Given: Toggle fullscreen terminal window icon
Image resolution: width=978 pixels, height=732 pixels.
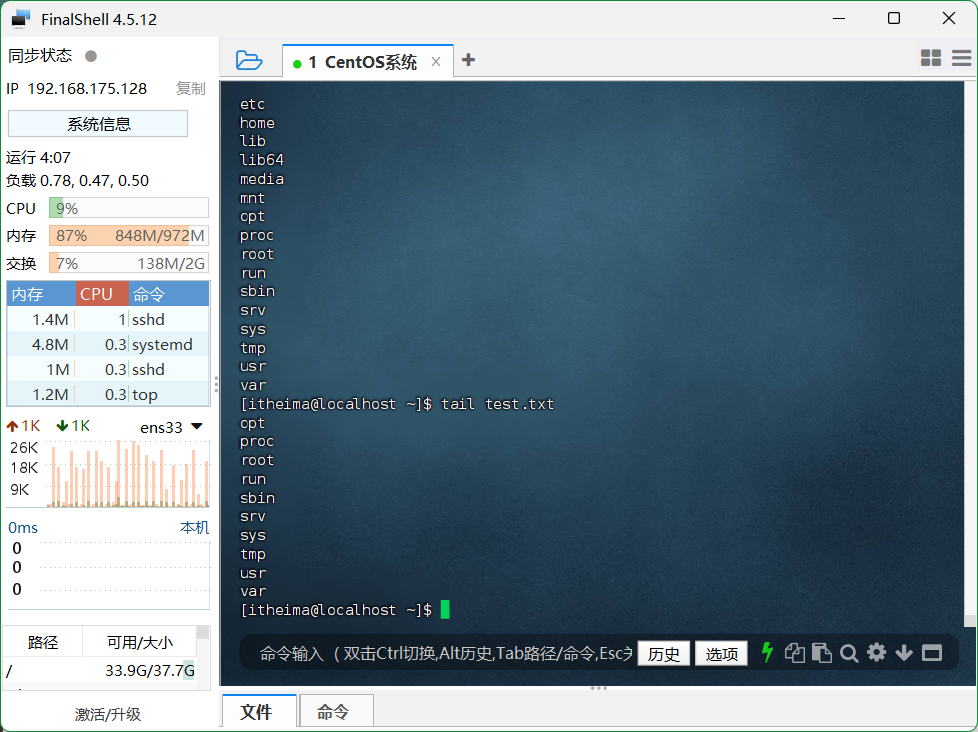Looking at the screenshot, I should point(932,653).
